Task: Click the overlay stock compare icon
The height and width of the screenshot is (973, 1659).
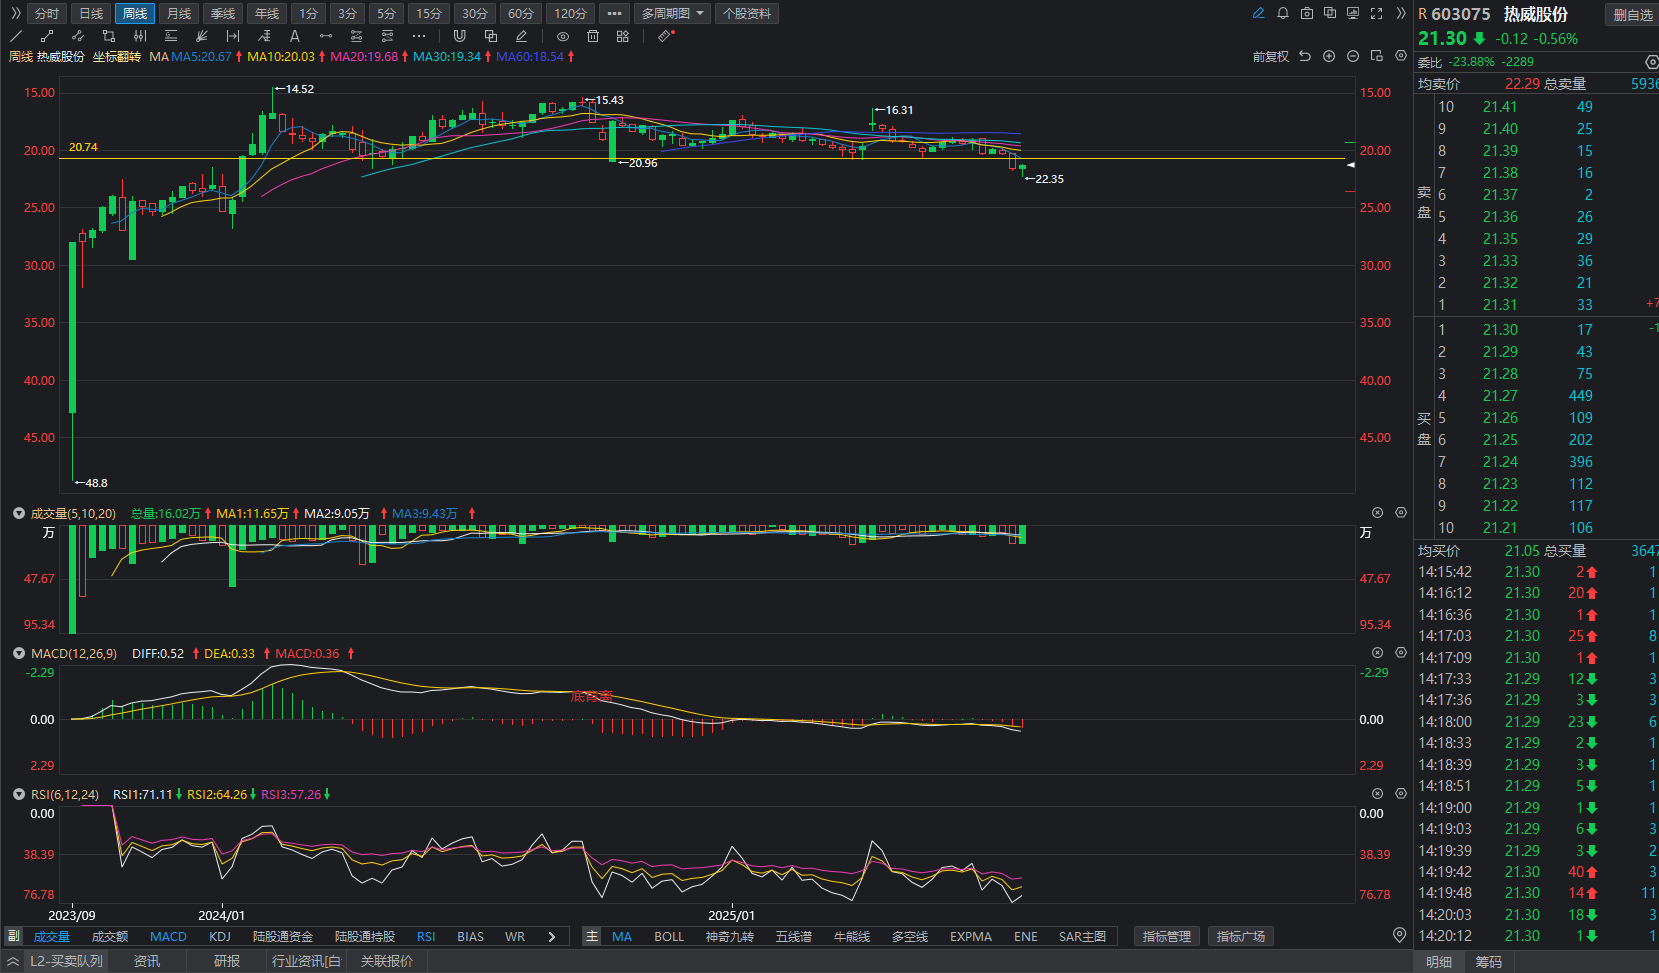Action: coord(1330,13)
